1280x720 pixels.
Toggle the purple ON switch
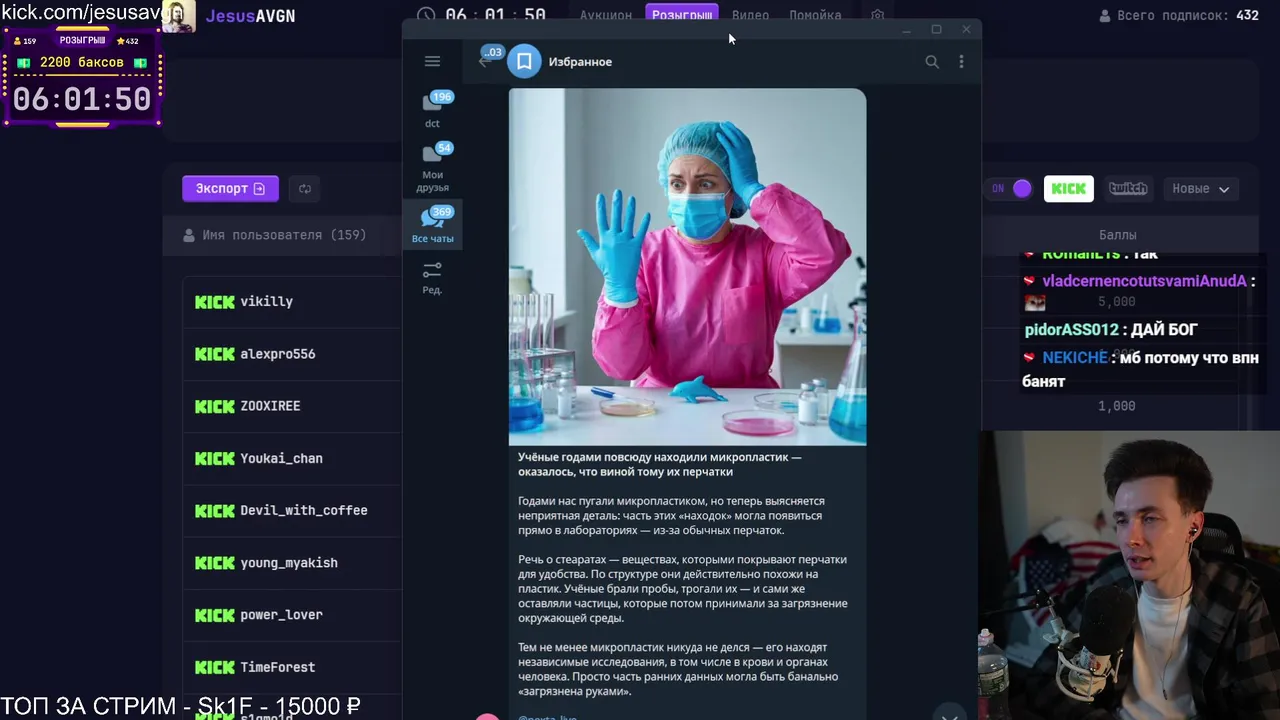point(1011,188)
